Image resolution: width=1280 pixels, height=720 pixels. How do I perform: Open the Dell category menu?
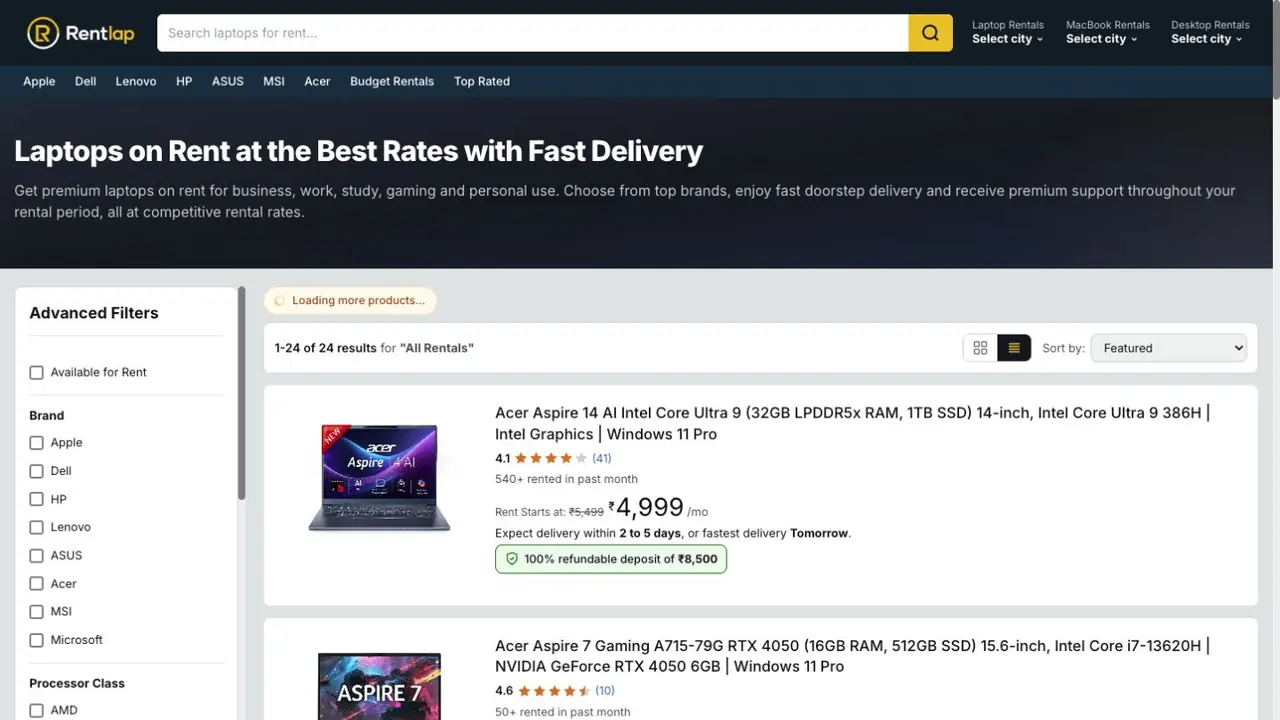tap(86, 81)
